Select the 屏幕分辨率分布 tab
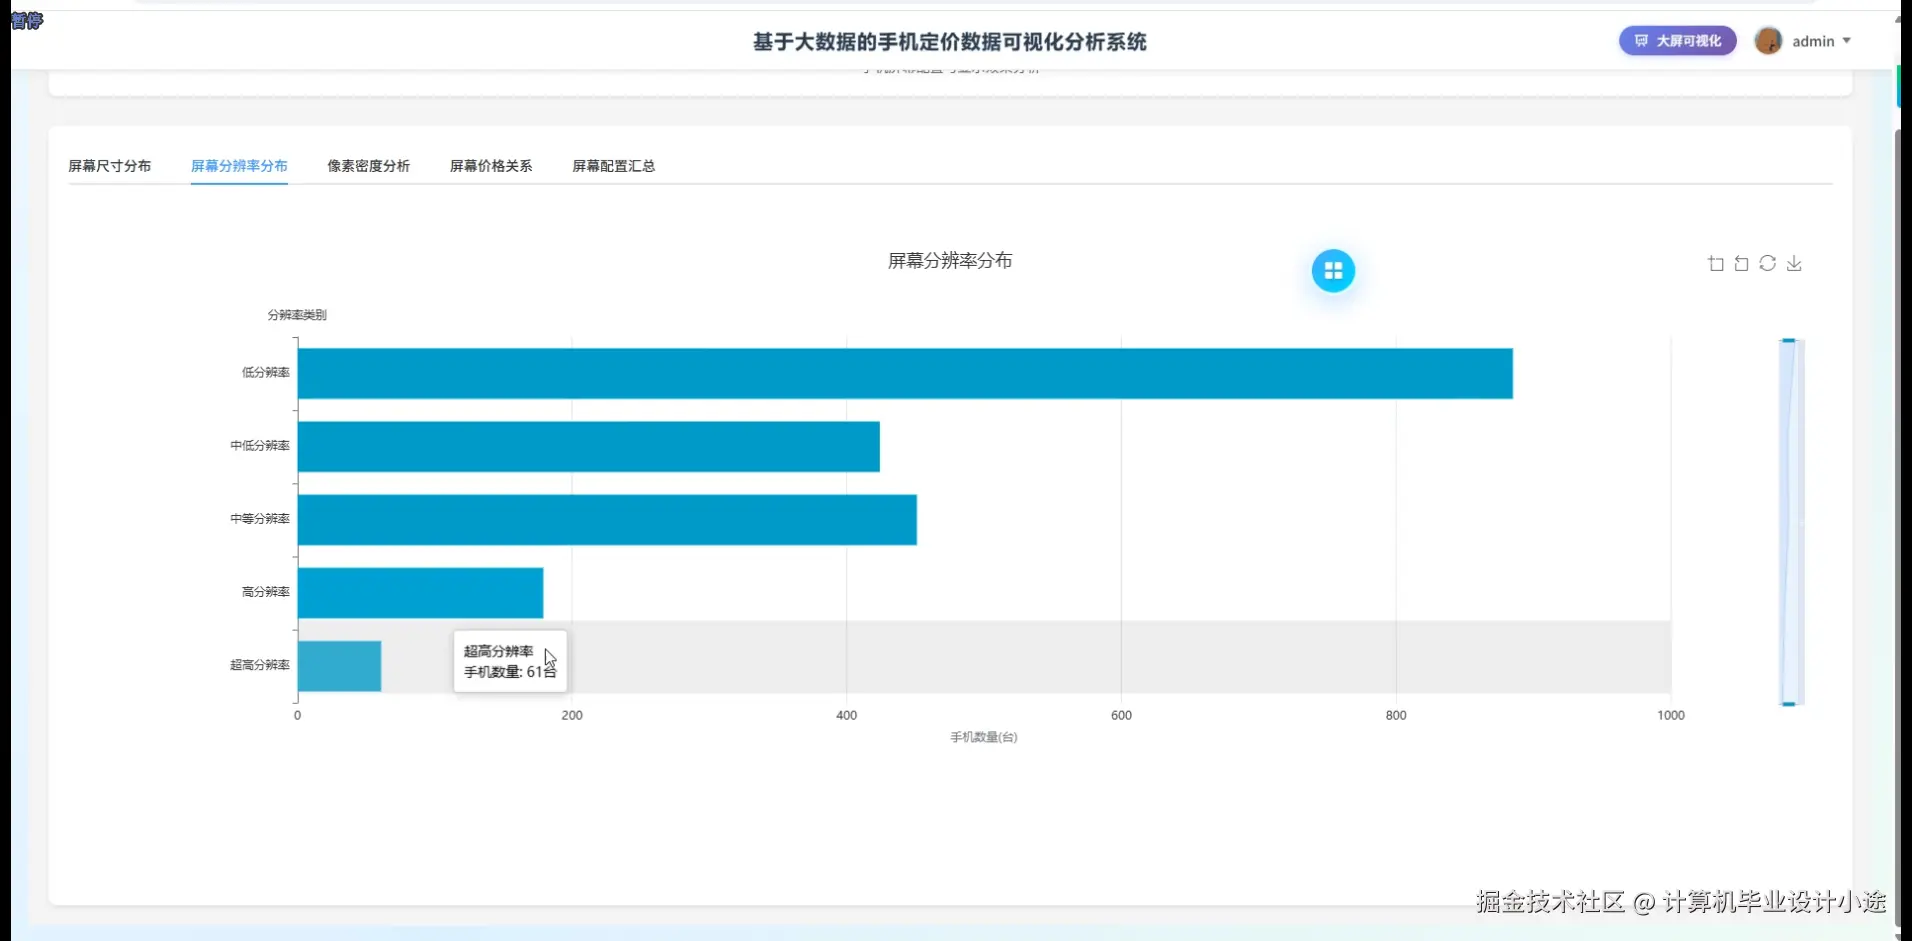Screen dimensions: 1912x941 (x=239, y=166)
